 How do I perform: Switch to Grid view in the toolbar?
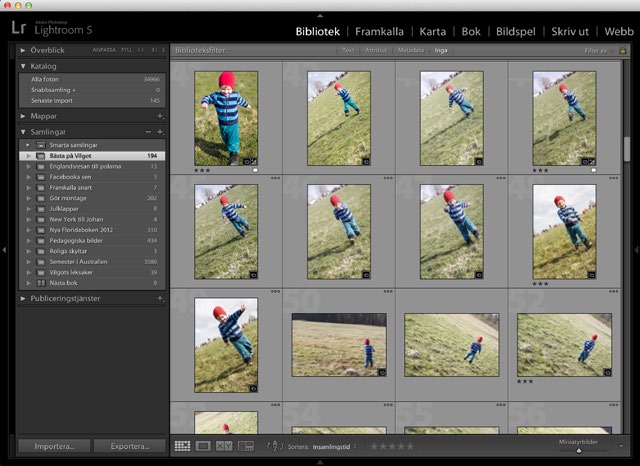182,446
